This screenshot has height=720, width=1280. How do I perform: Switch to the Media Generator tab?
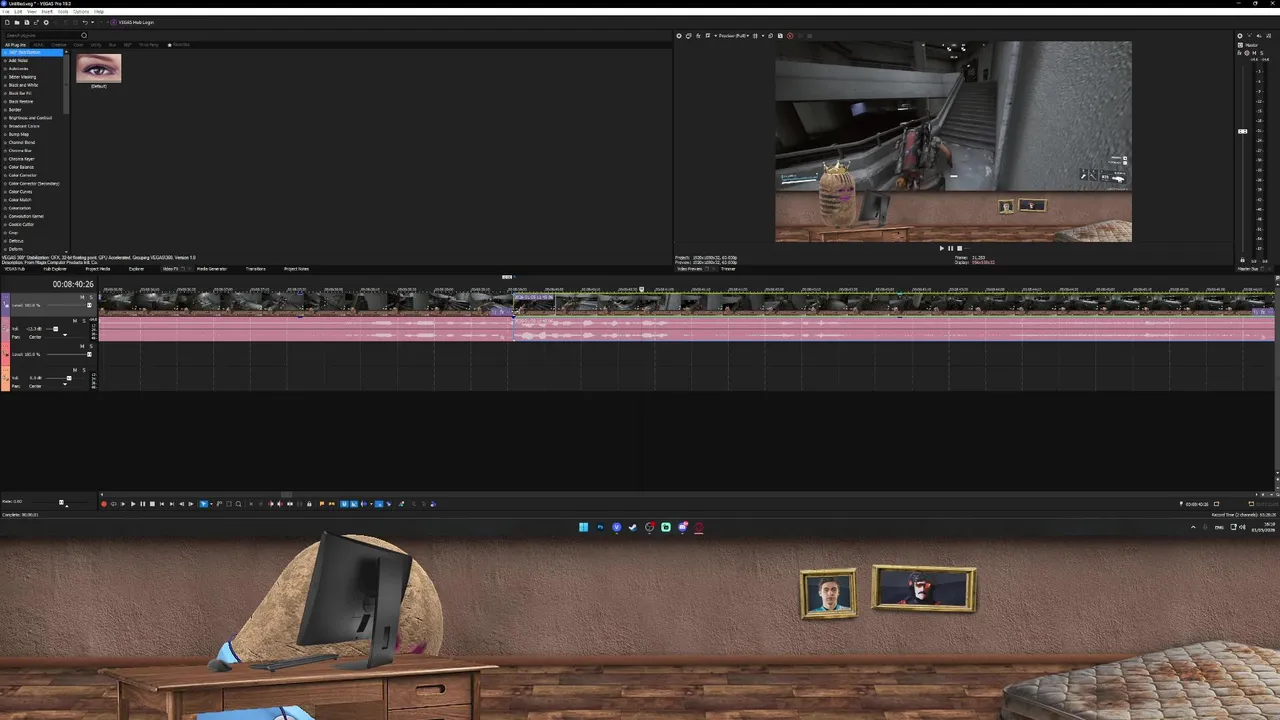tap(212, 268)
